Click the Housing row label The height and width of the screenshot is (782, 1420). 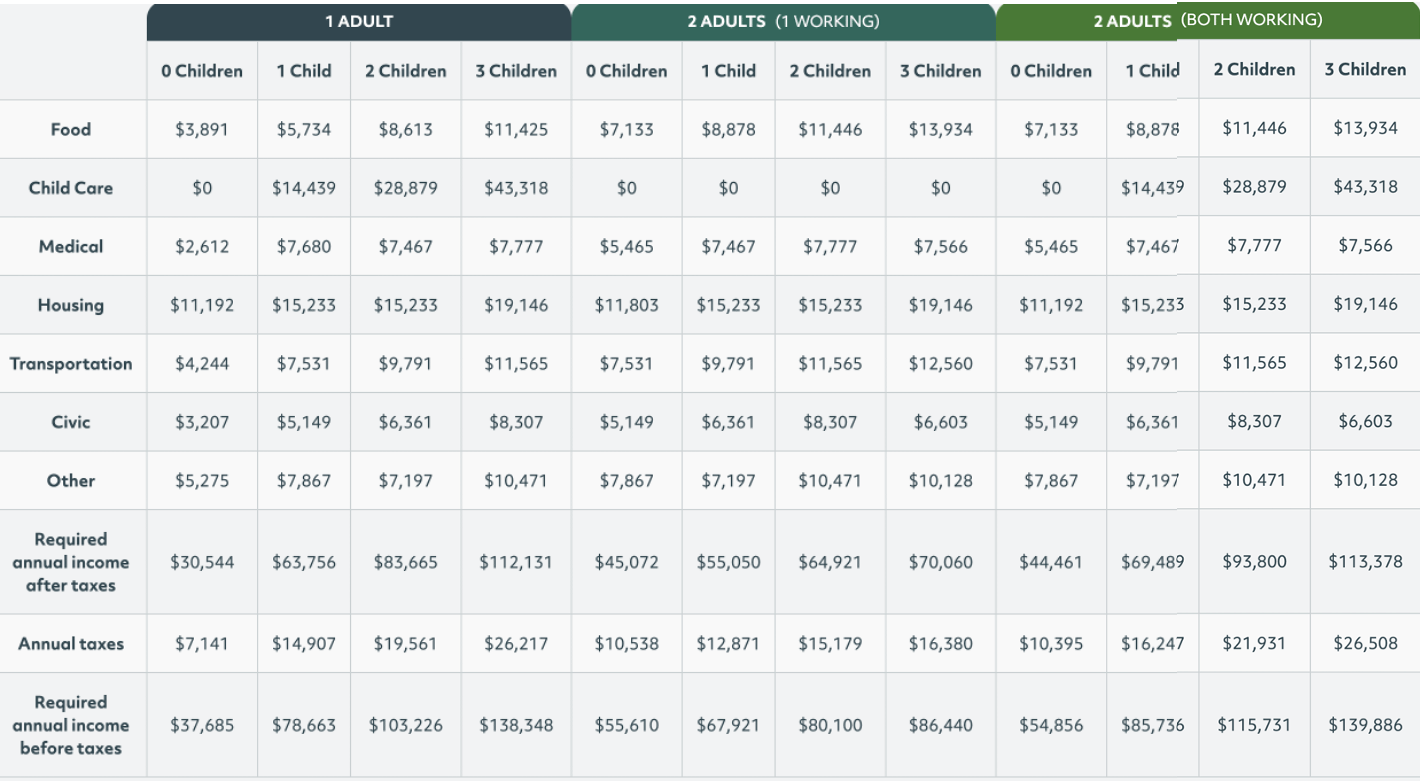71,305
